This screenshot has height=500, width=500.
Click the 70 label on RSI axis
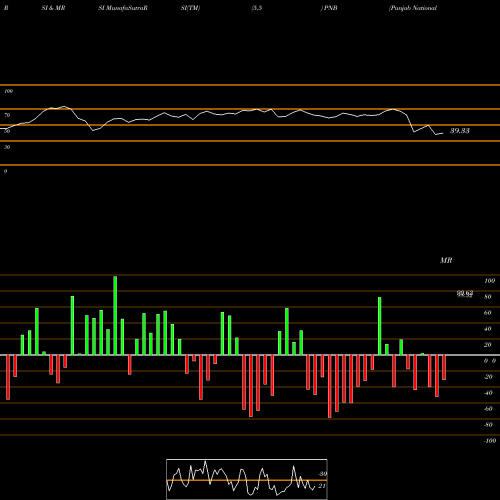(x=7, y=115)
